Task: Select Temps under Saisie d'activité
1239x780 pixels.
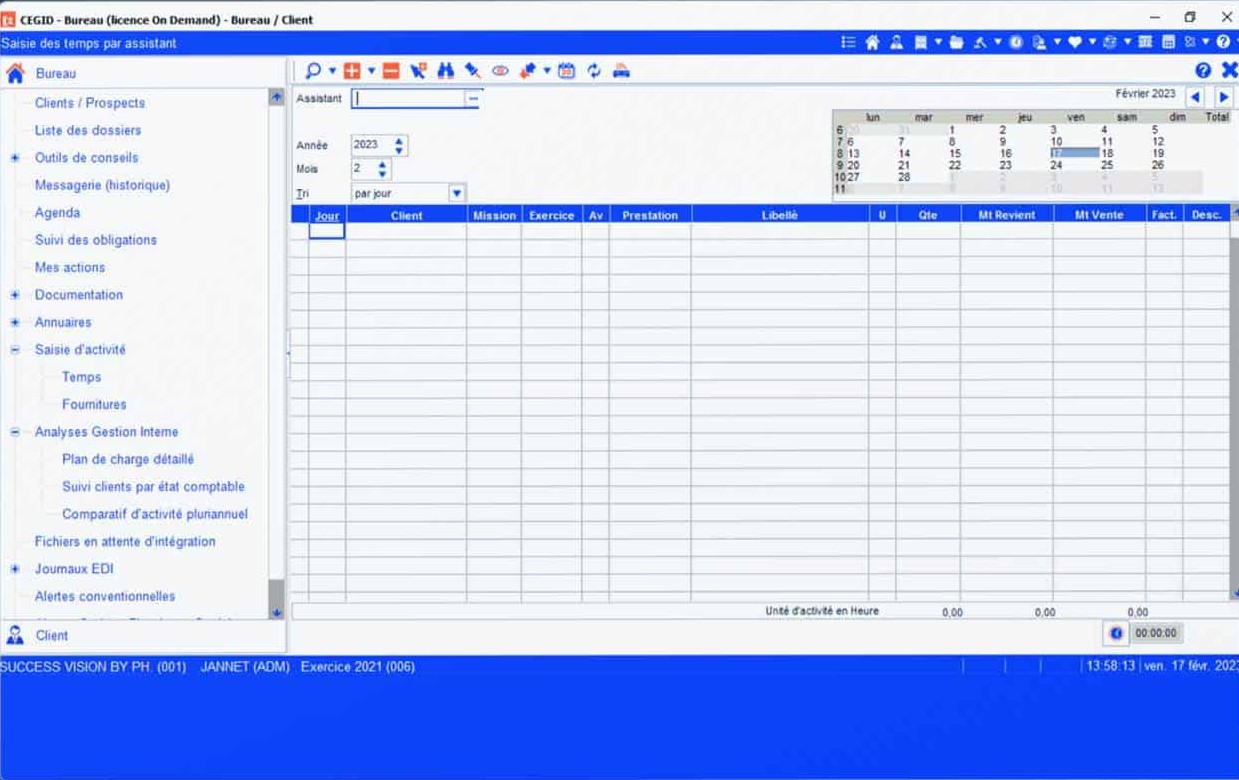Action: click(80, 377)
